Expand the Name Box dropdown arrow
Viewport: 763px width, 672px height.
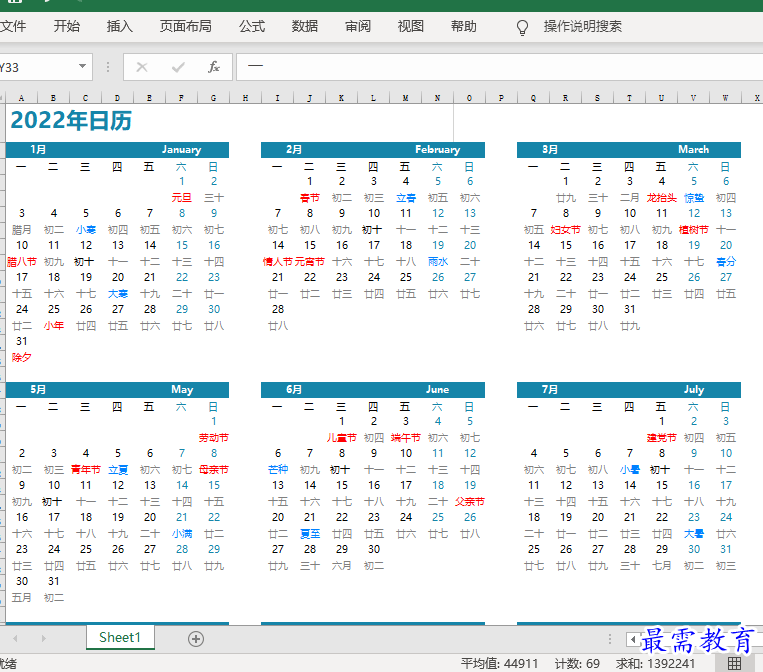tap(82, 66)
